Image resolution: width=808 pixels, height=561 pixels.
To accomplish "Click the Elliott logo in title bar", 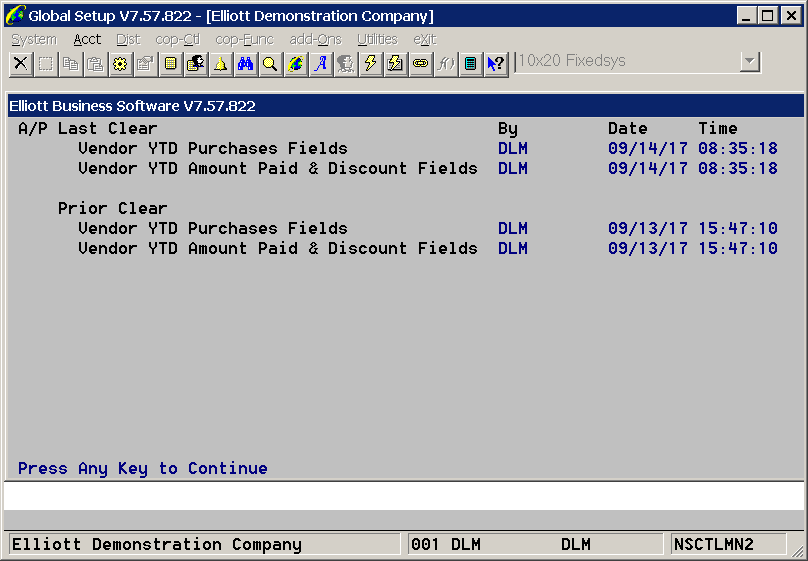I will (15, 15).
